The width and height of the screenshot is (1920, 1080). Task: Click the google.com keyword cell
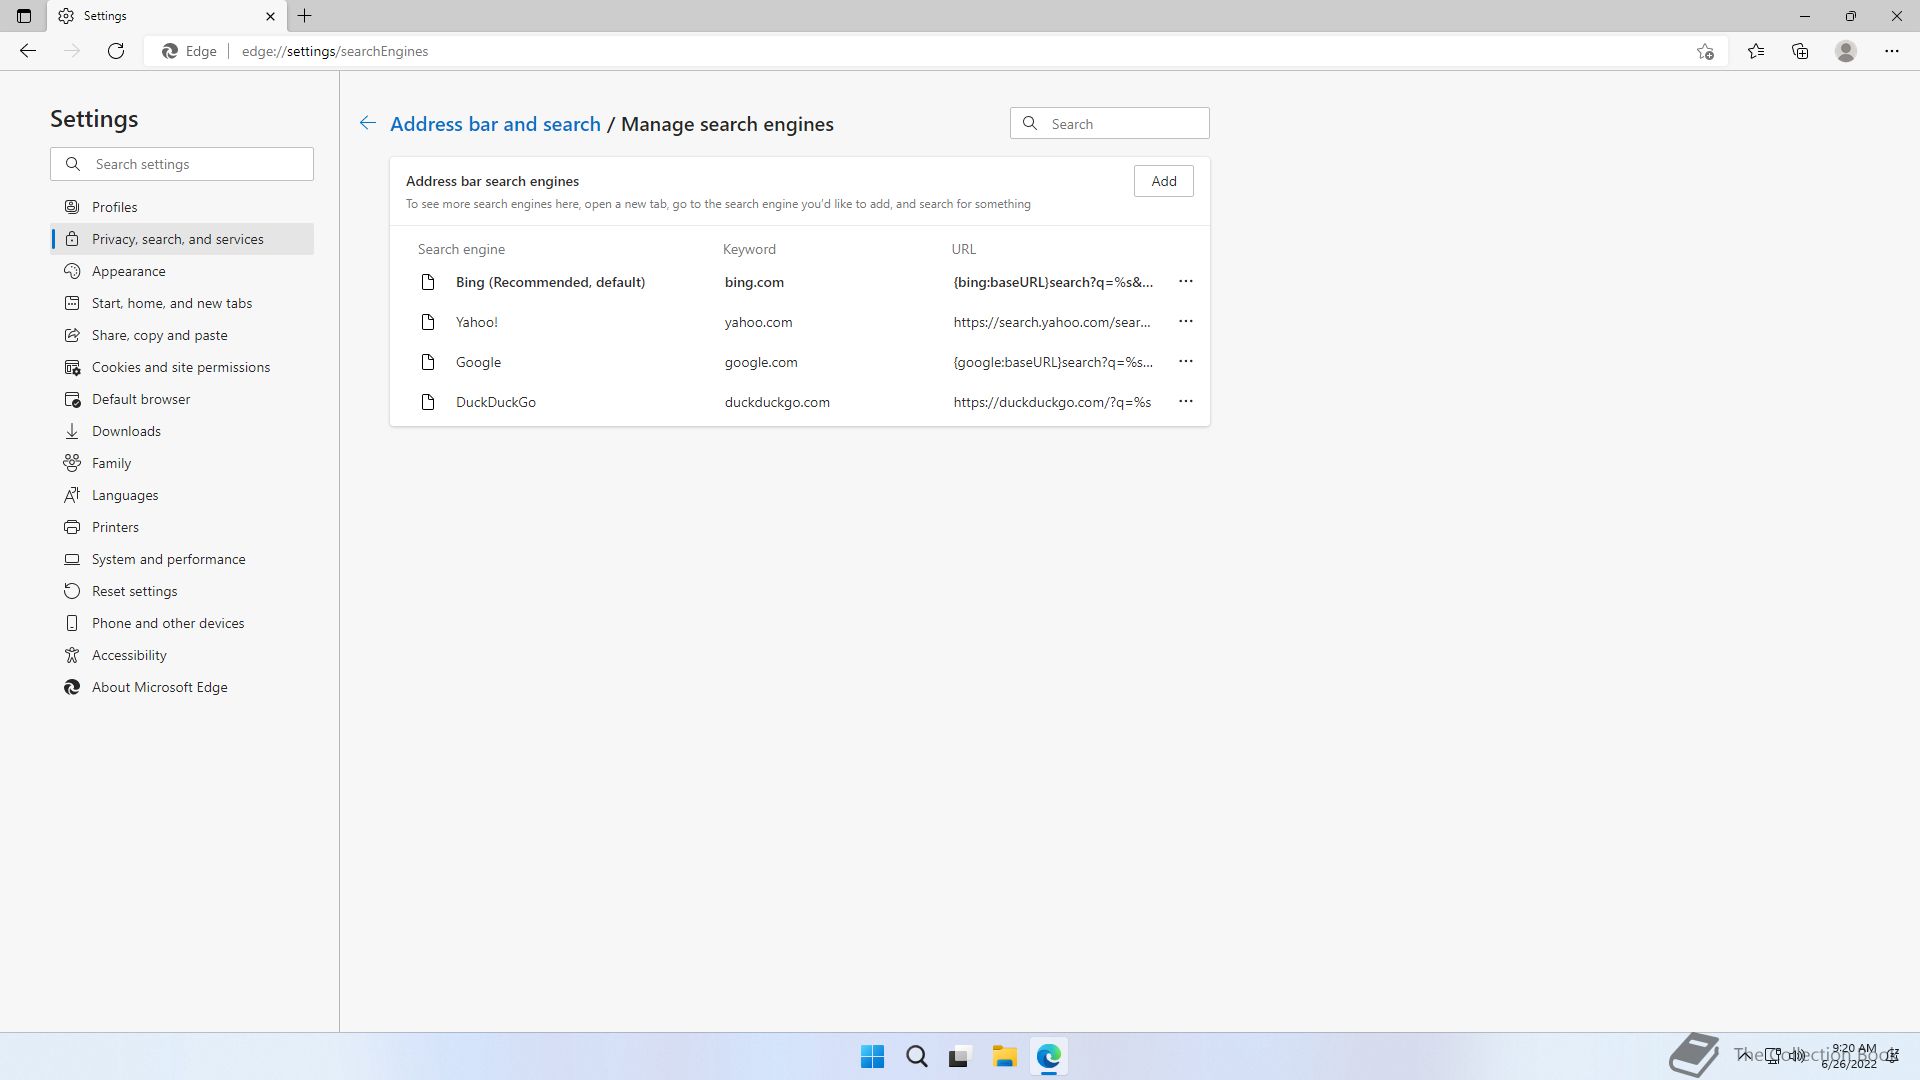pyautogui.click(x=761, y=362)
